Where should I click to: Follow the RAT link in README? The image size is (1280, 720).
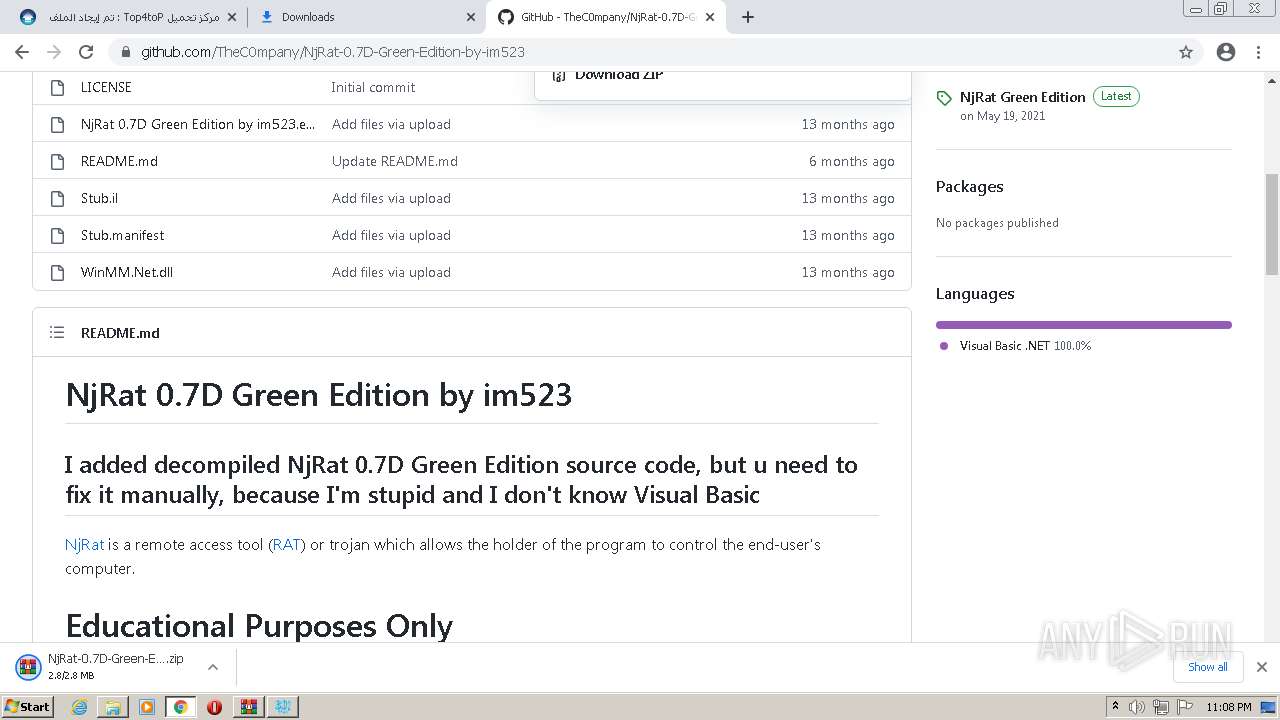[287, 545]
